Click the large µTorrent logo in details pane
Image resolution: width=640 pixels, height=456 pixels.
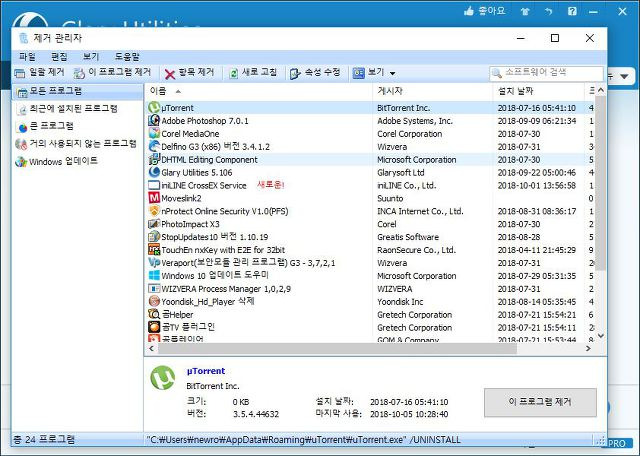pyautogui.click(x=163, y=378)
